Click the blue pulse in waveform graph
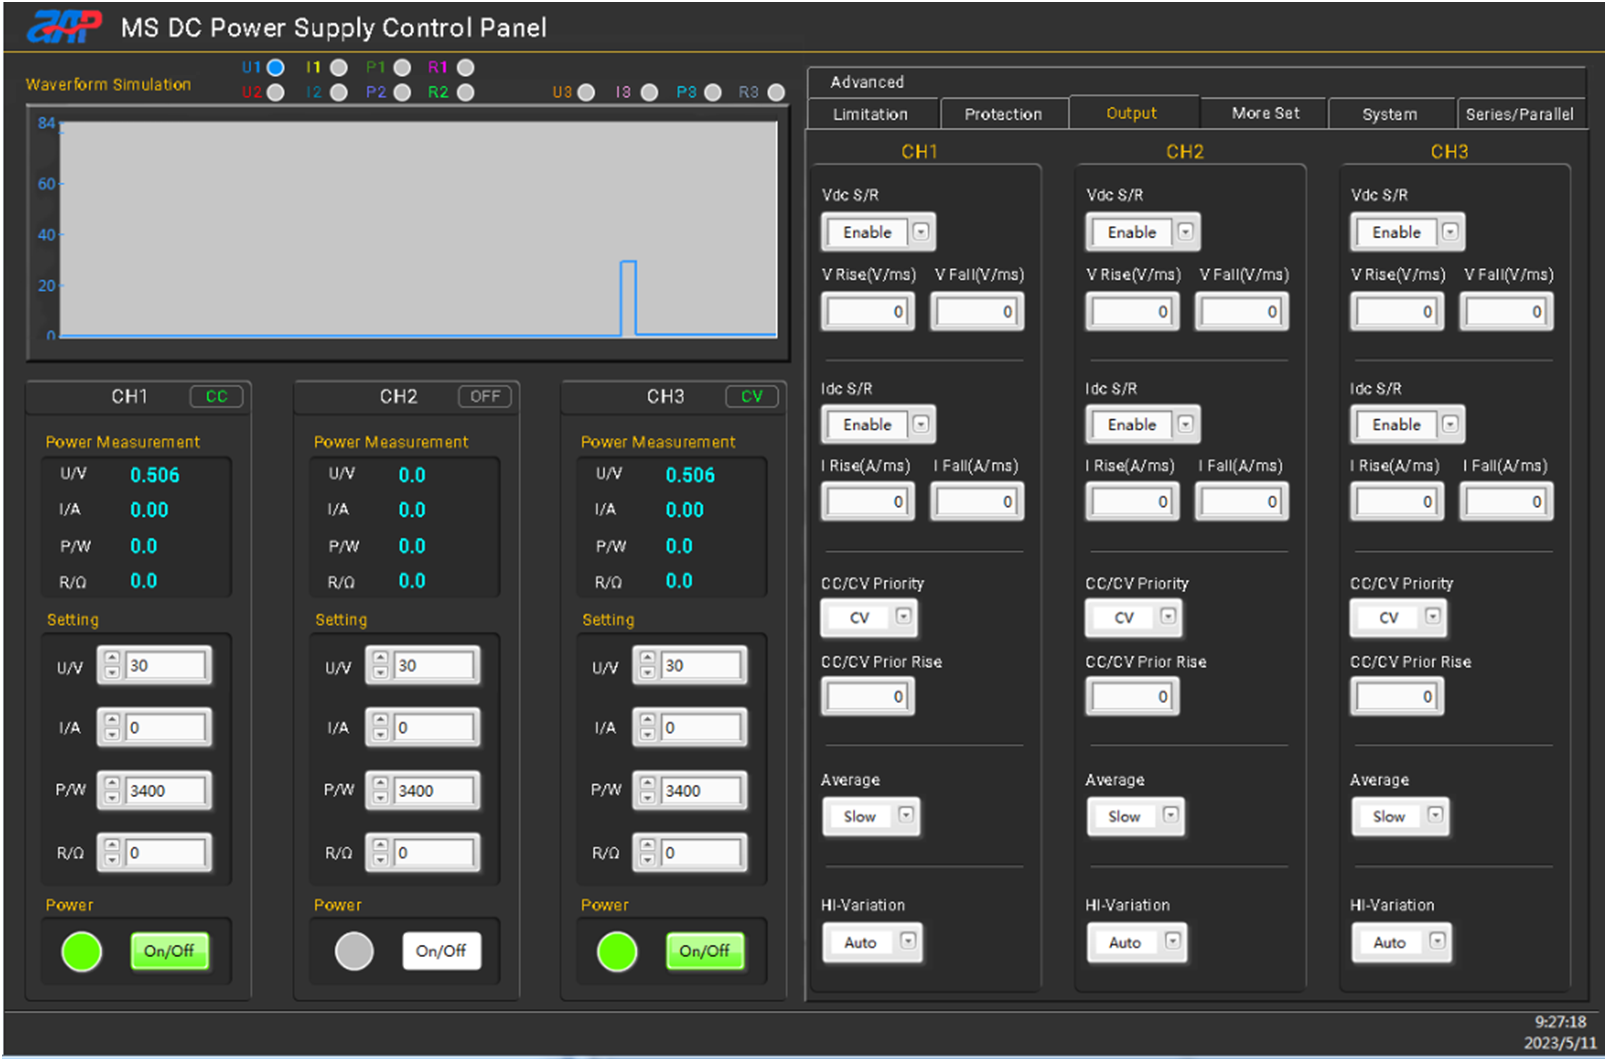Viewport: 1607px width, 1061px height. point(628,263)
